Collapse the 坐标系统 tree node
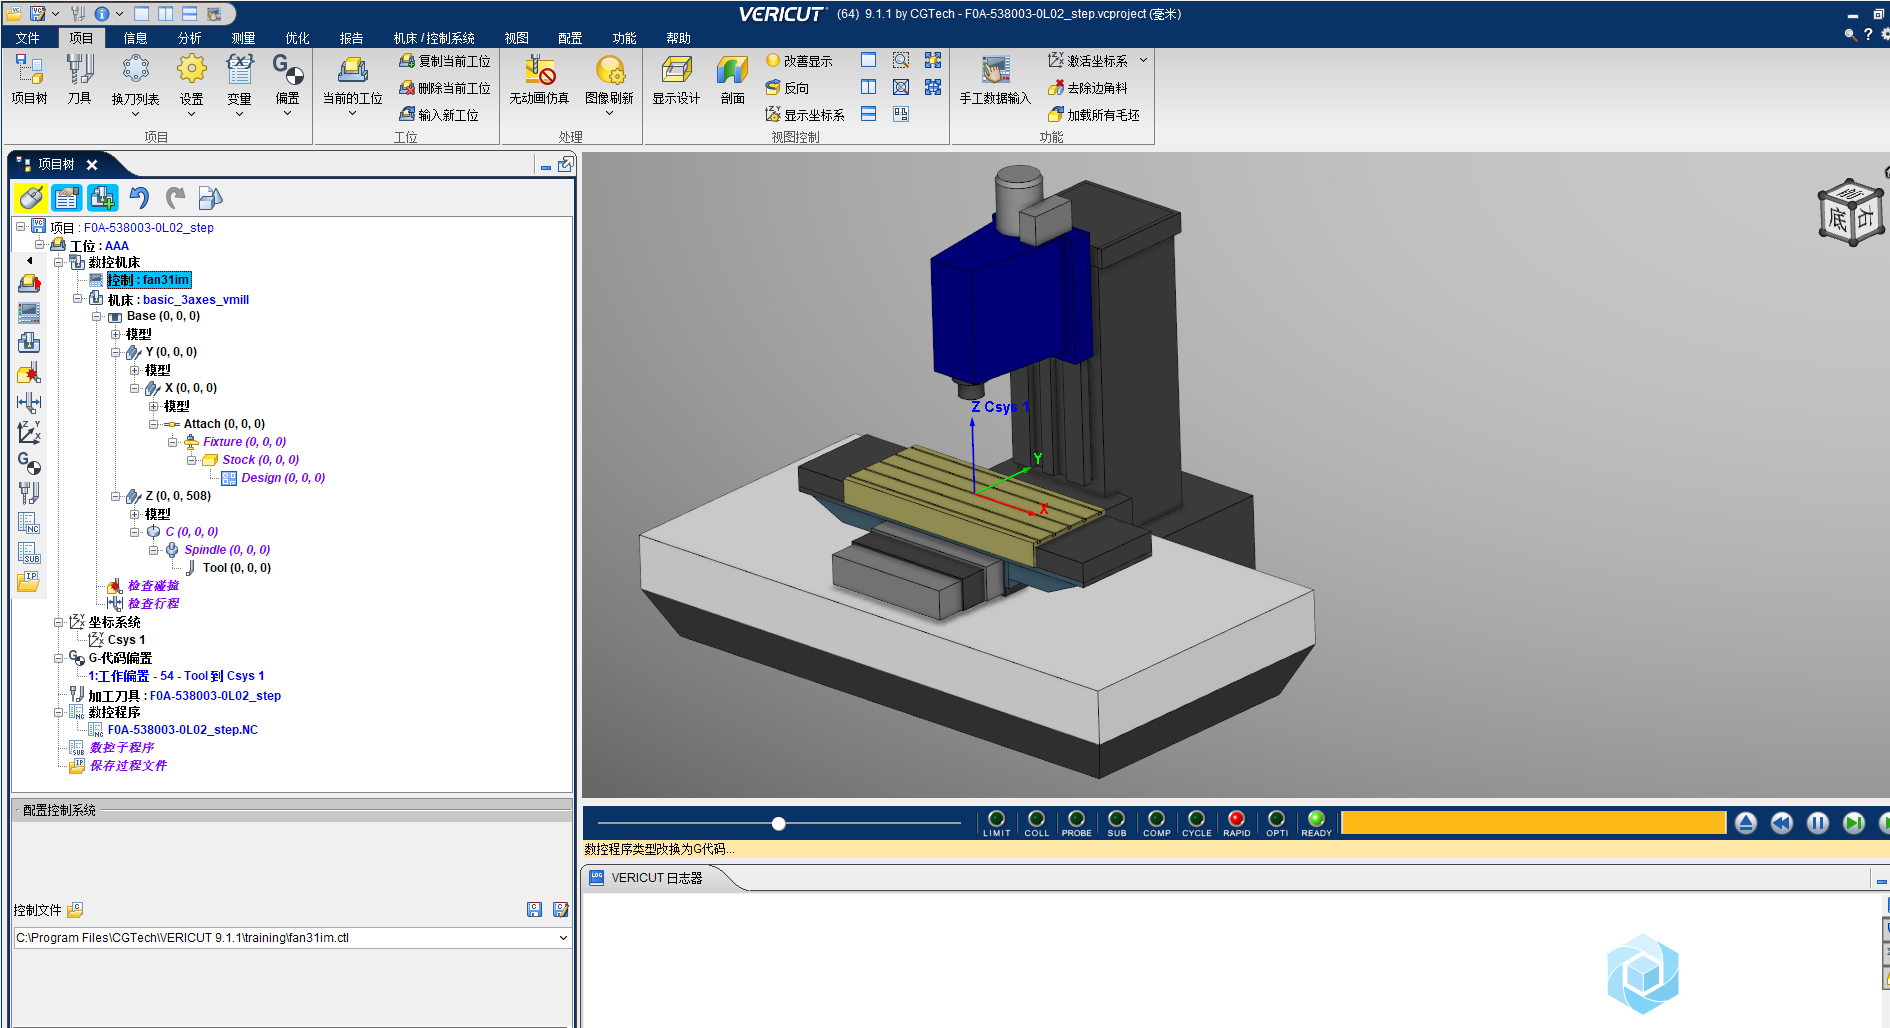The height and width of the screenshot is (1028, 1890). pyautogui.click(x=59, y=622)
